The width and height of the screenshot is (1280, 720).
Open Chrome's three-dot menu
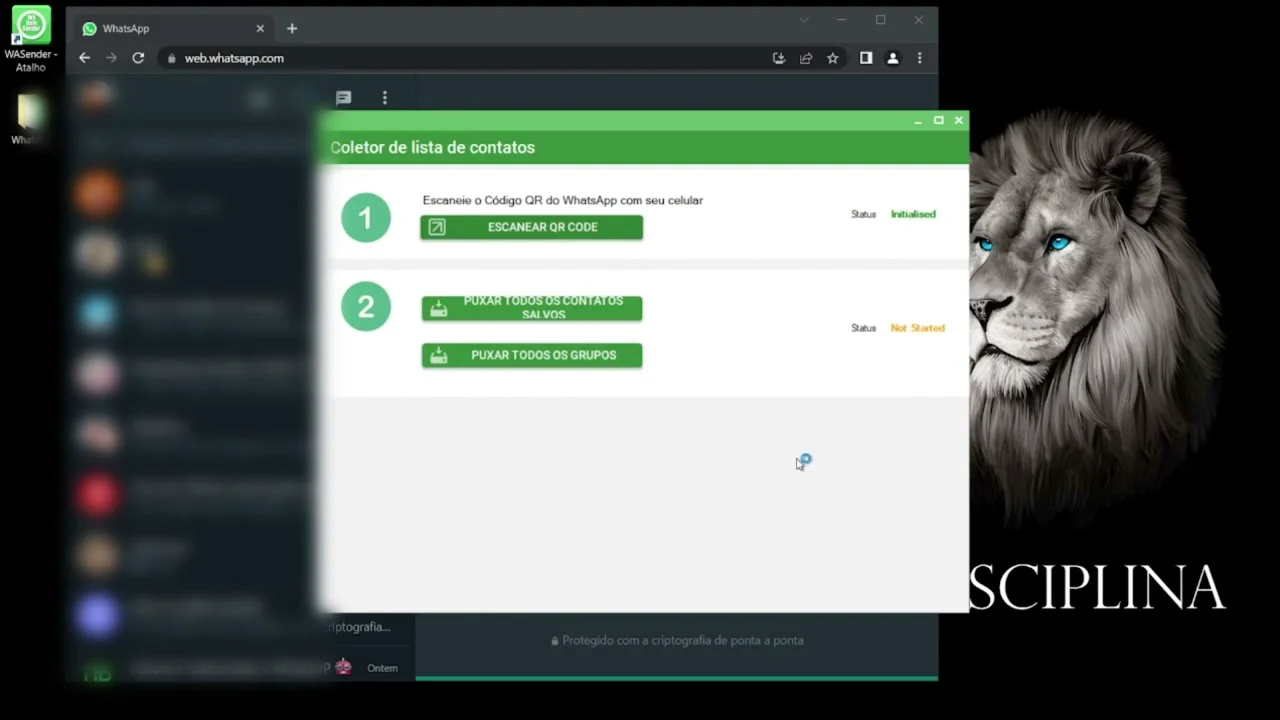(920, 58)
